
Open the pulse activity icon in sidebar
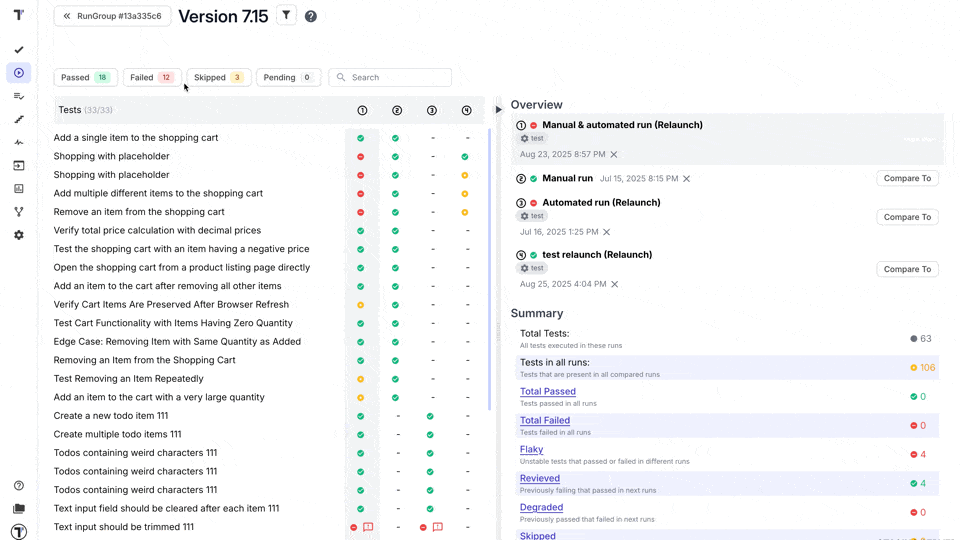(x=19, y=143)
